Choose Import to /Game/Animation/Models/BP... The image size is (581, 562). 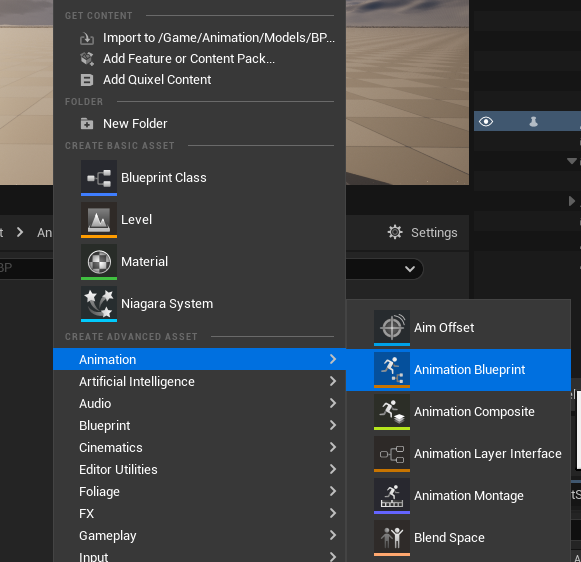(199, 38)
